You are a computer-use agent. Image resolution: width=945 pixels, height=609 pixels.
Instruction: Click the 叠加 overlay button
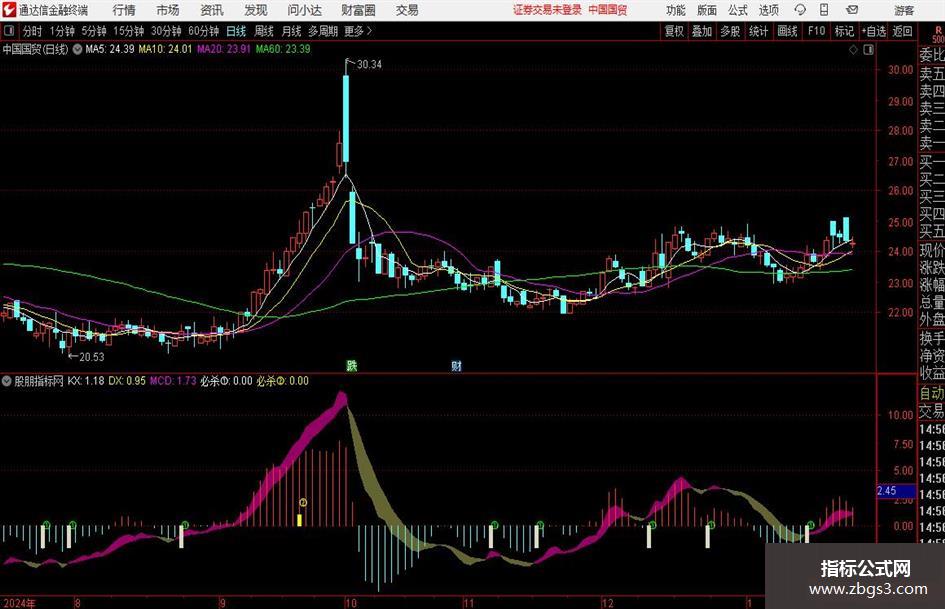(x=702, y=31)
